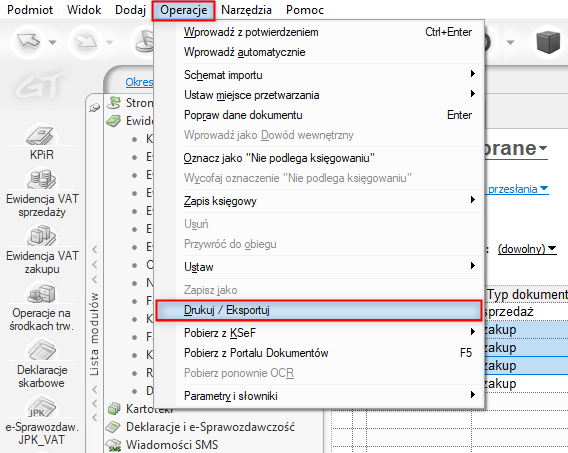Open the (dowolny) filter dropdown
The height and width of the screenshot is (453, 568).
[527, 249]
